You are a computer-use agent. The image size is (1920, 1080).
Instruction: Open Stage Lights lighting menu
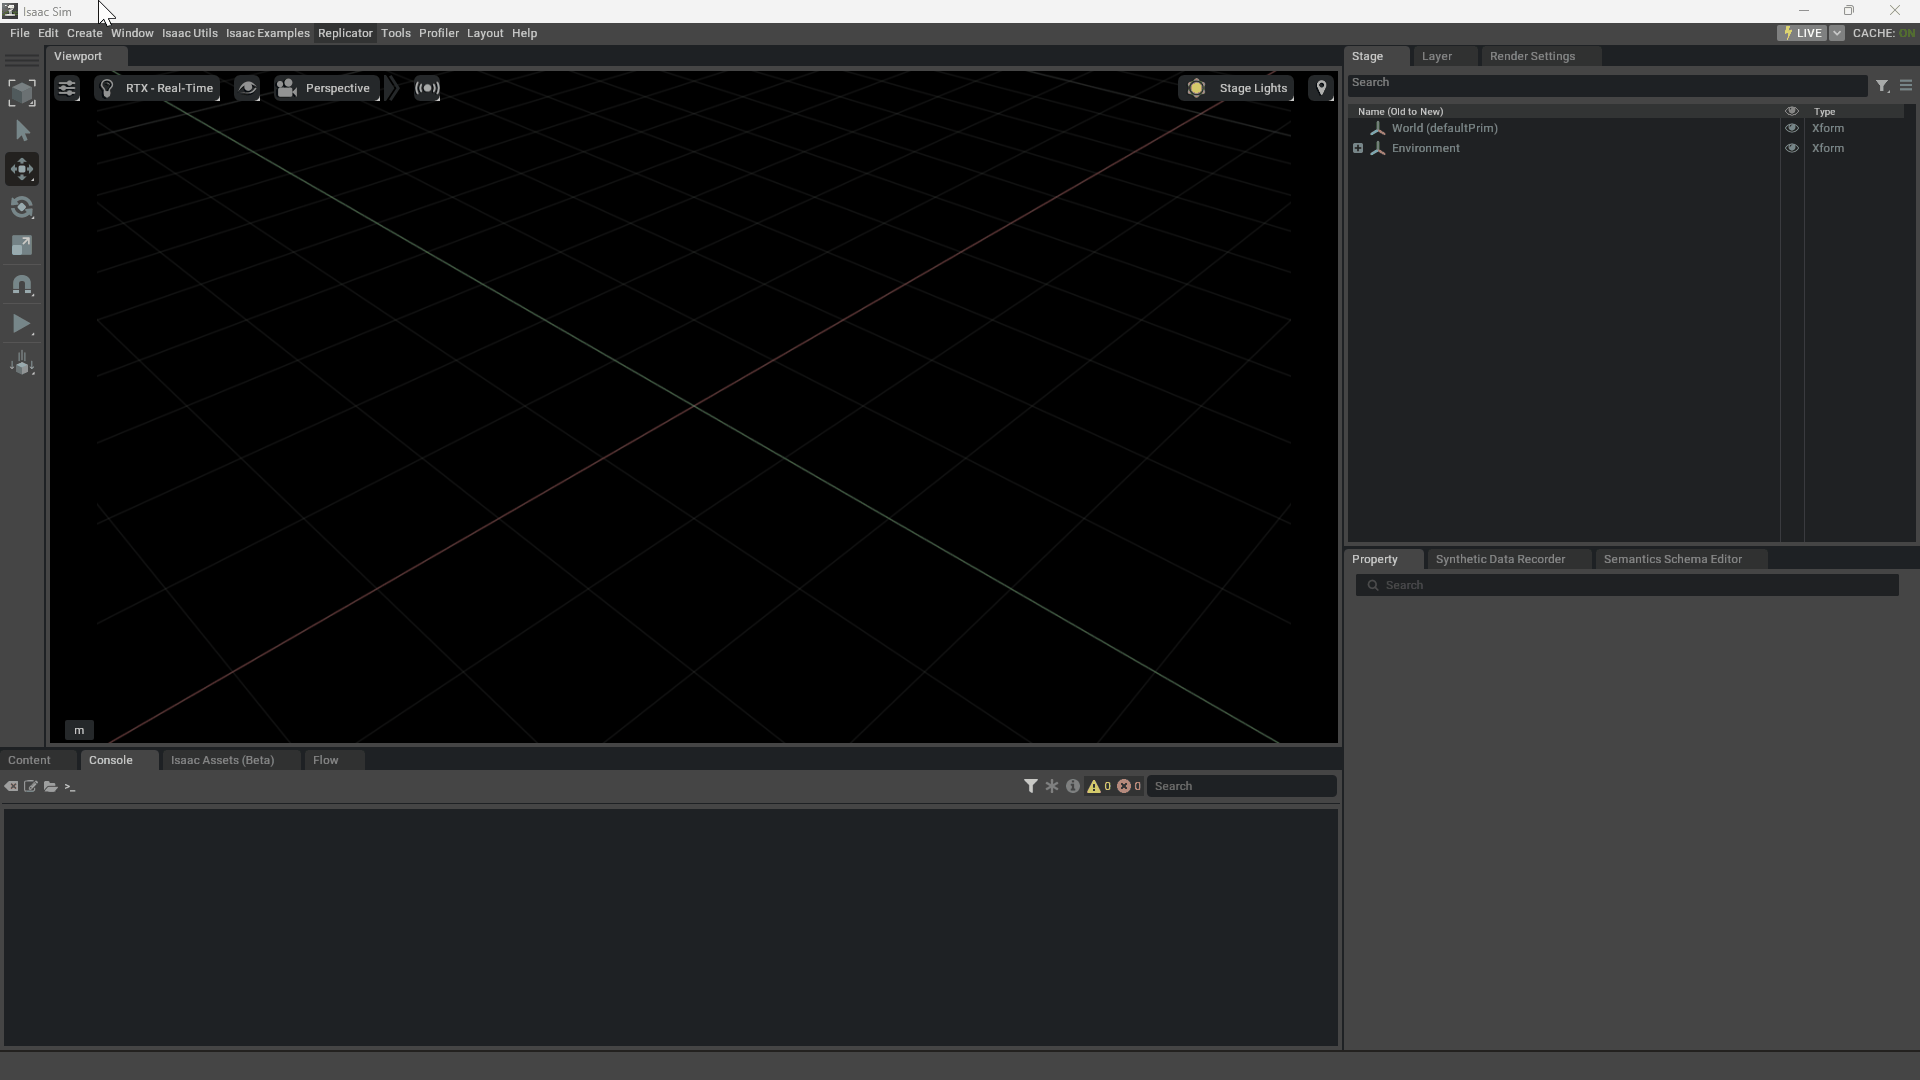pos(1237,88)
